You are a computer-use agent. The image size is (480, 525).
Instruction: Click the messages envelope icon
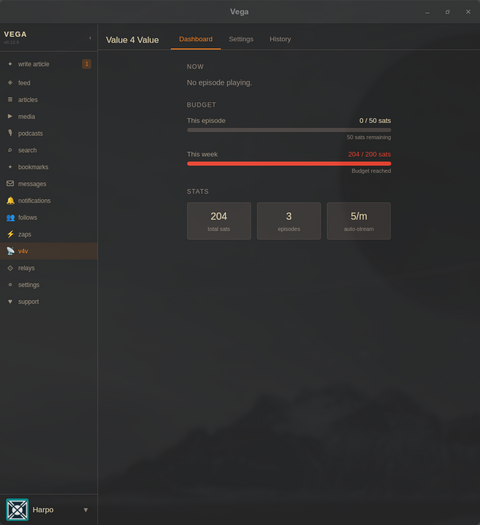(x=10, y=183)
